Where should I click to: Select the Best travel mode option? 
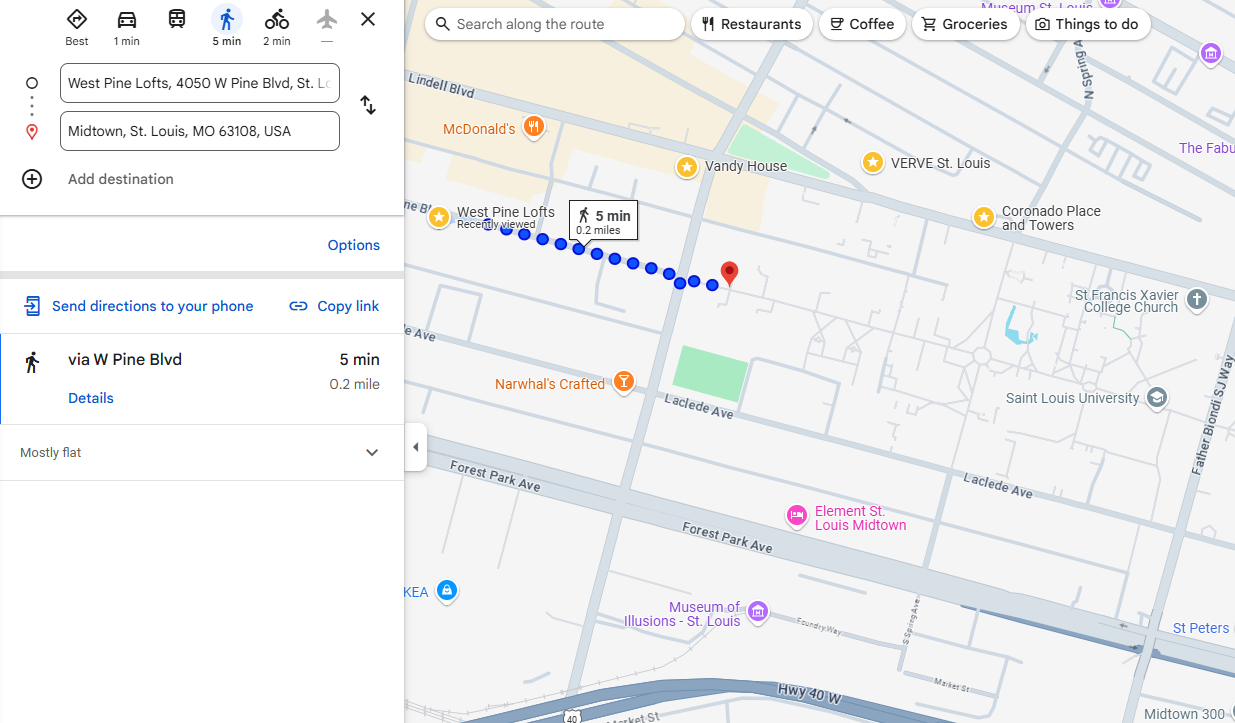coord(77,20)
